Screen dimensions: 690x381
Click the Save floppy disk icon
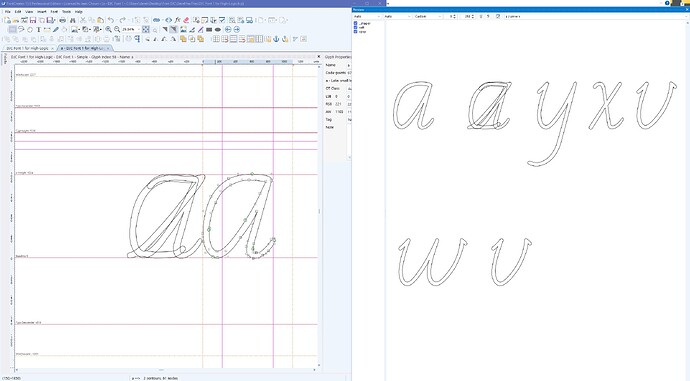coord(33,20)
